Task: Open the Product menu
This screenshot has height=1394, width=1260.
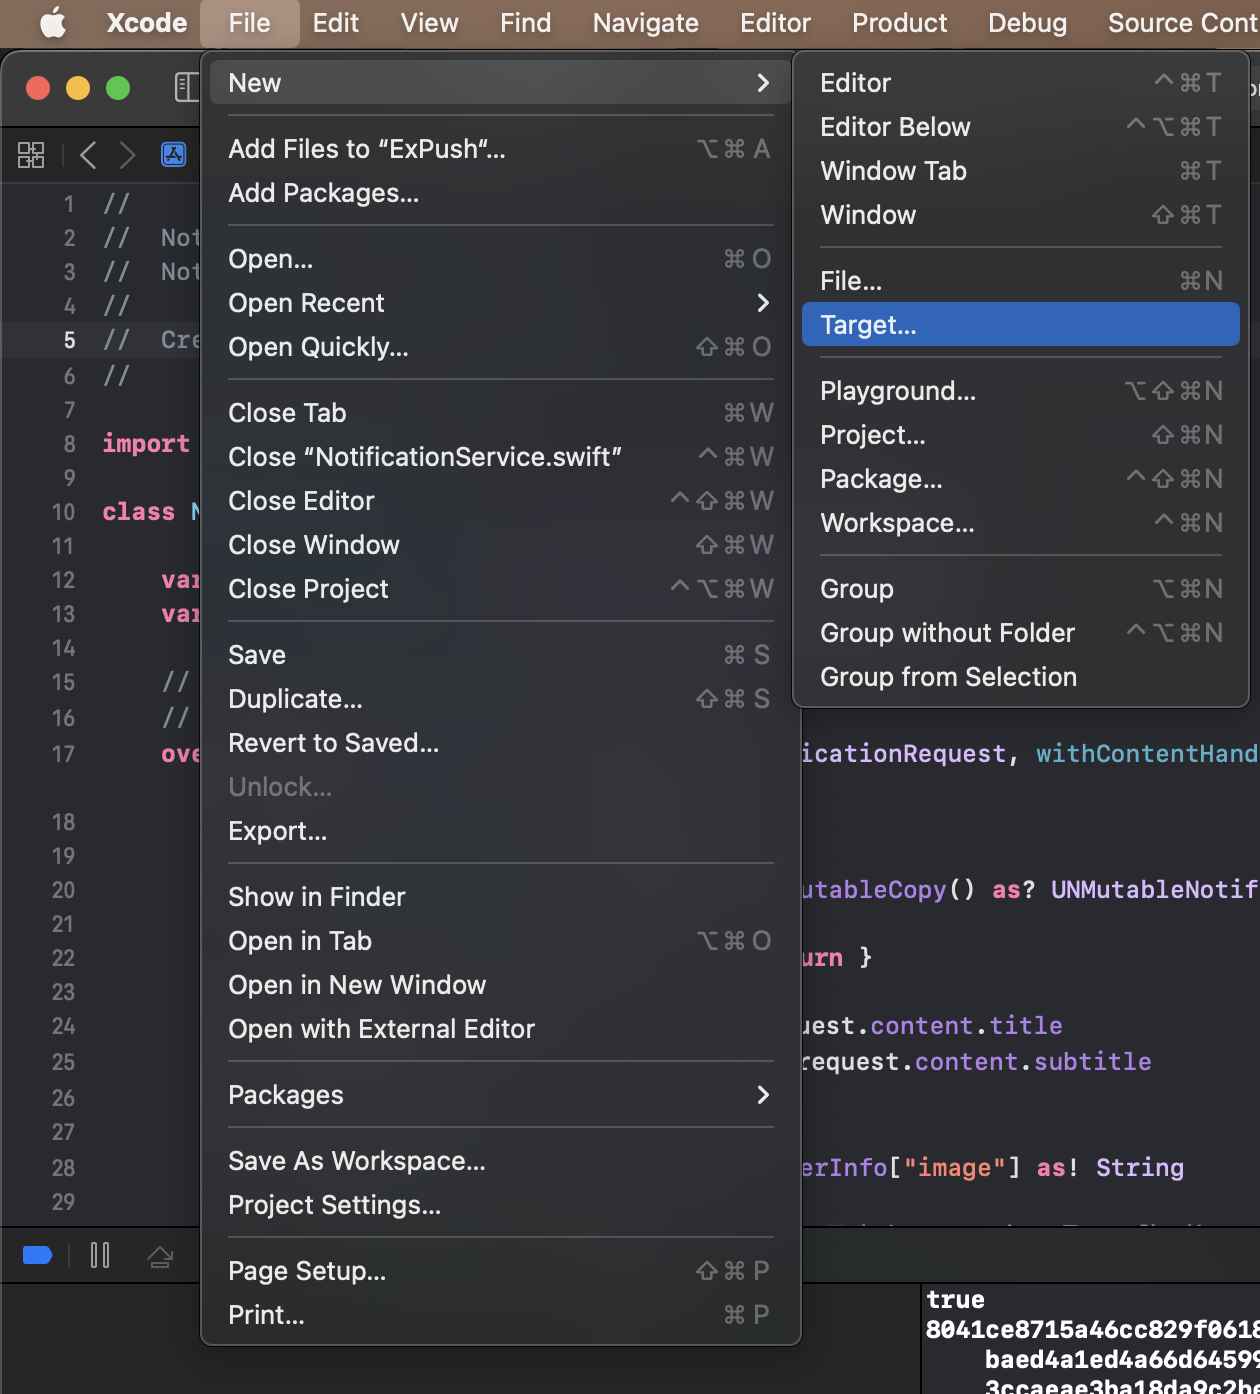Action: pos(900,22)
